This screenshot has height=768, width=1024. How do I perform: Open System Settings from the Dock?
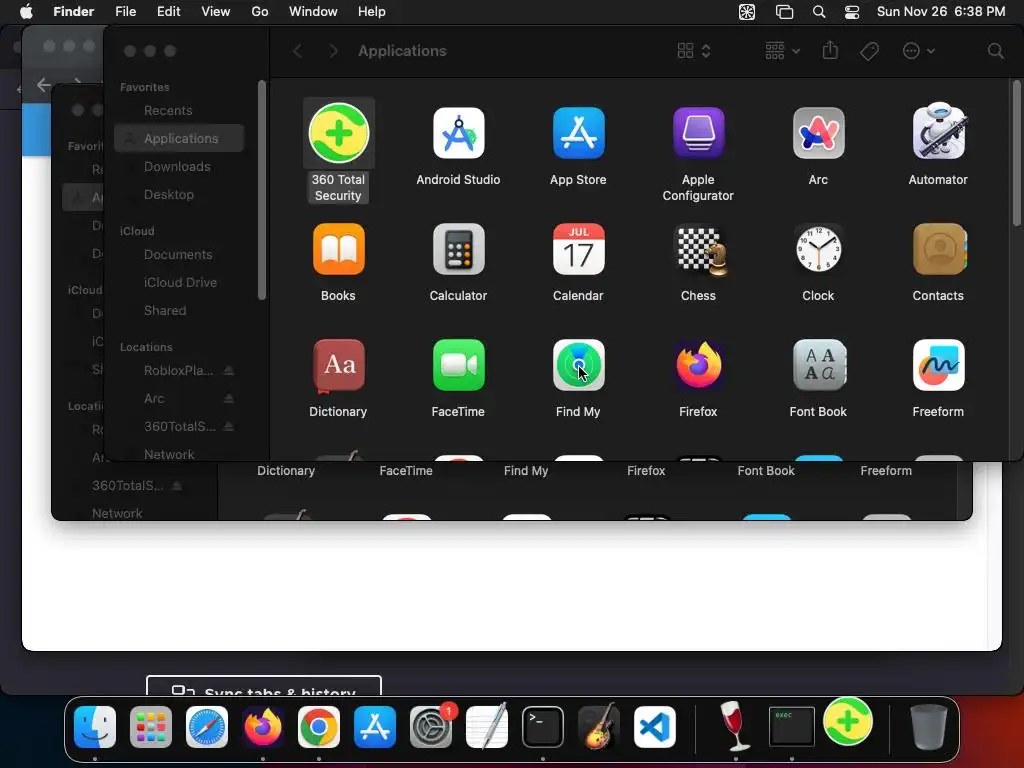[431, 727]
